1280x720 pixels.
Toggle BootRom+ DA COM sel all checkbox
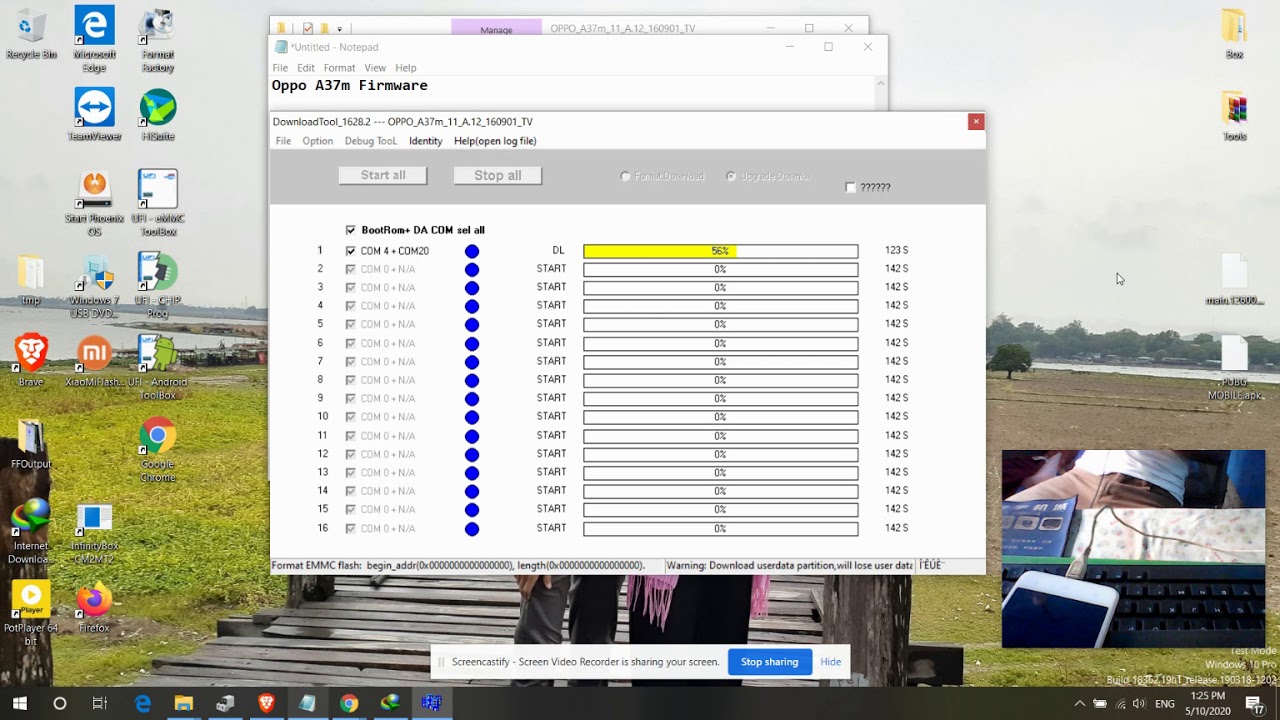pyautogui.click(x=350, y=230)
